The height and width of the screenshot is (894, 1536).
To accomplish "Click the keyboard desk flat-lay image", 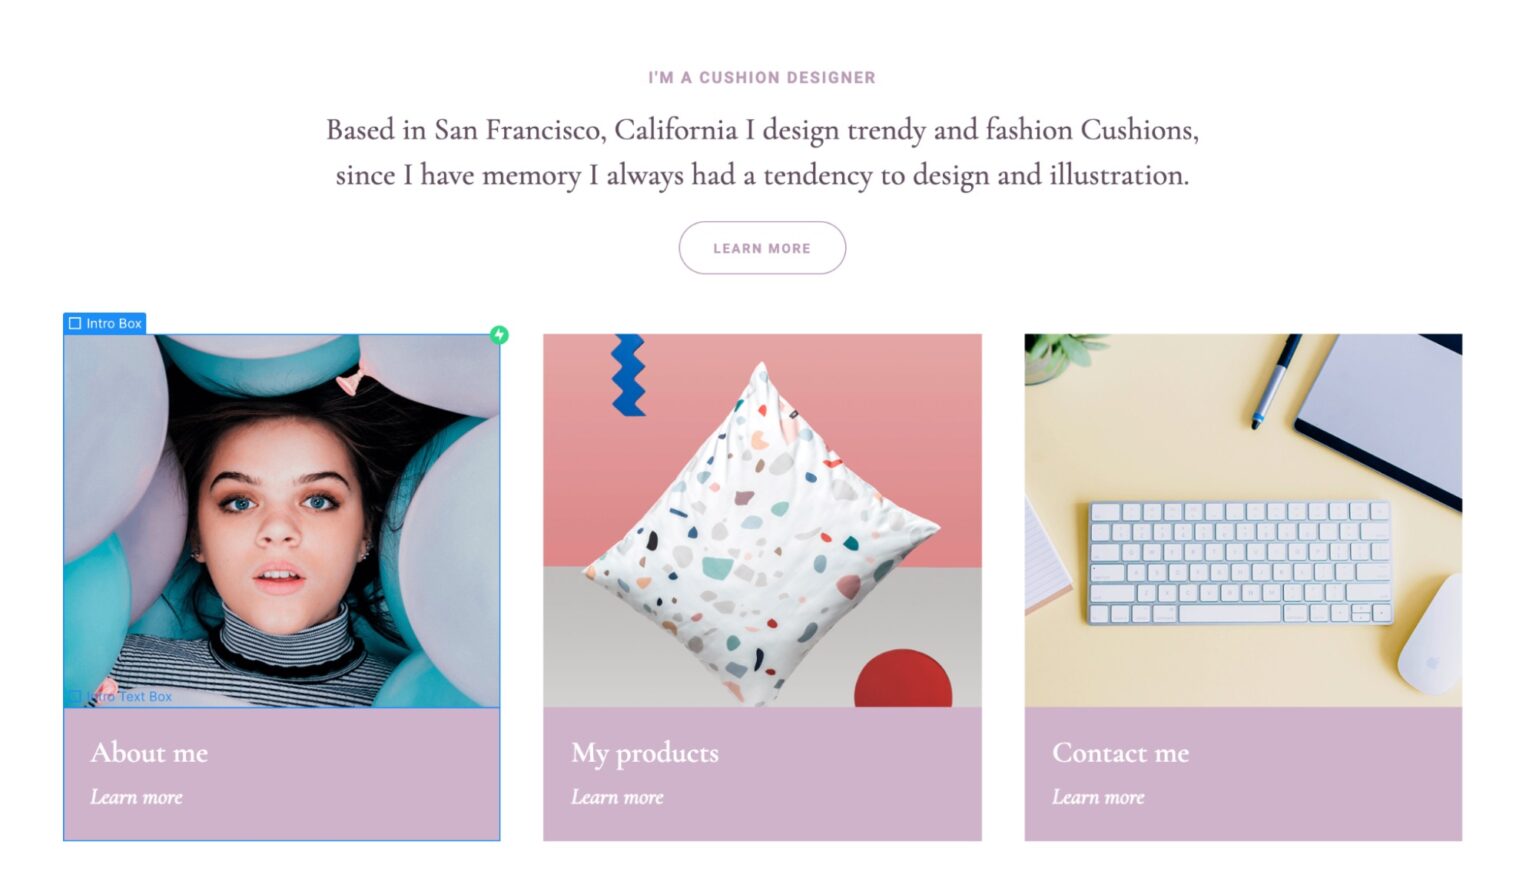I will pos(1243,521).
